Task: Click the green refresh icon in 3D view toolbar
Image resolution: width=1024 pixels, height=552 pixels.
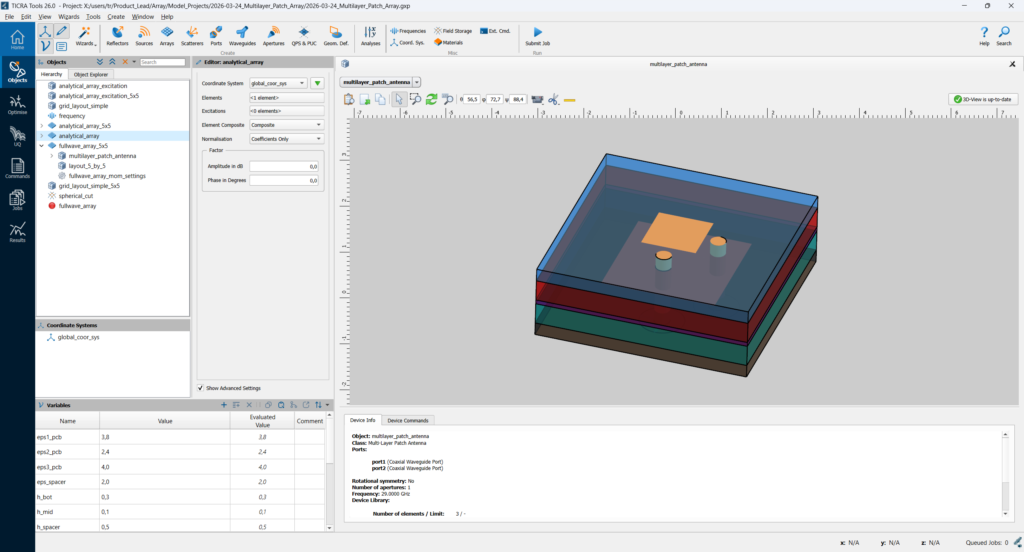Action: [x=431, y=99]
